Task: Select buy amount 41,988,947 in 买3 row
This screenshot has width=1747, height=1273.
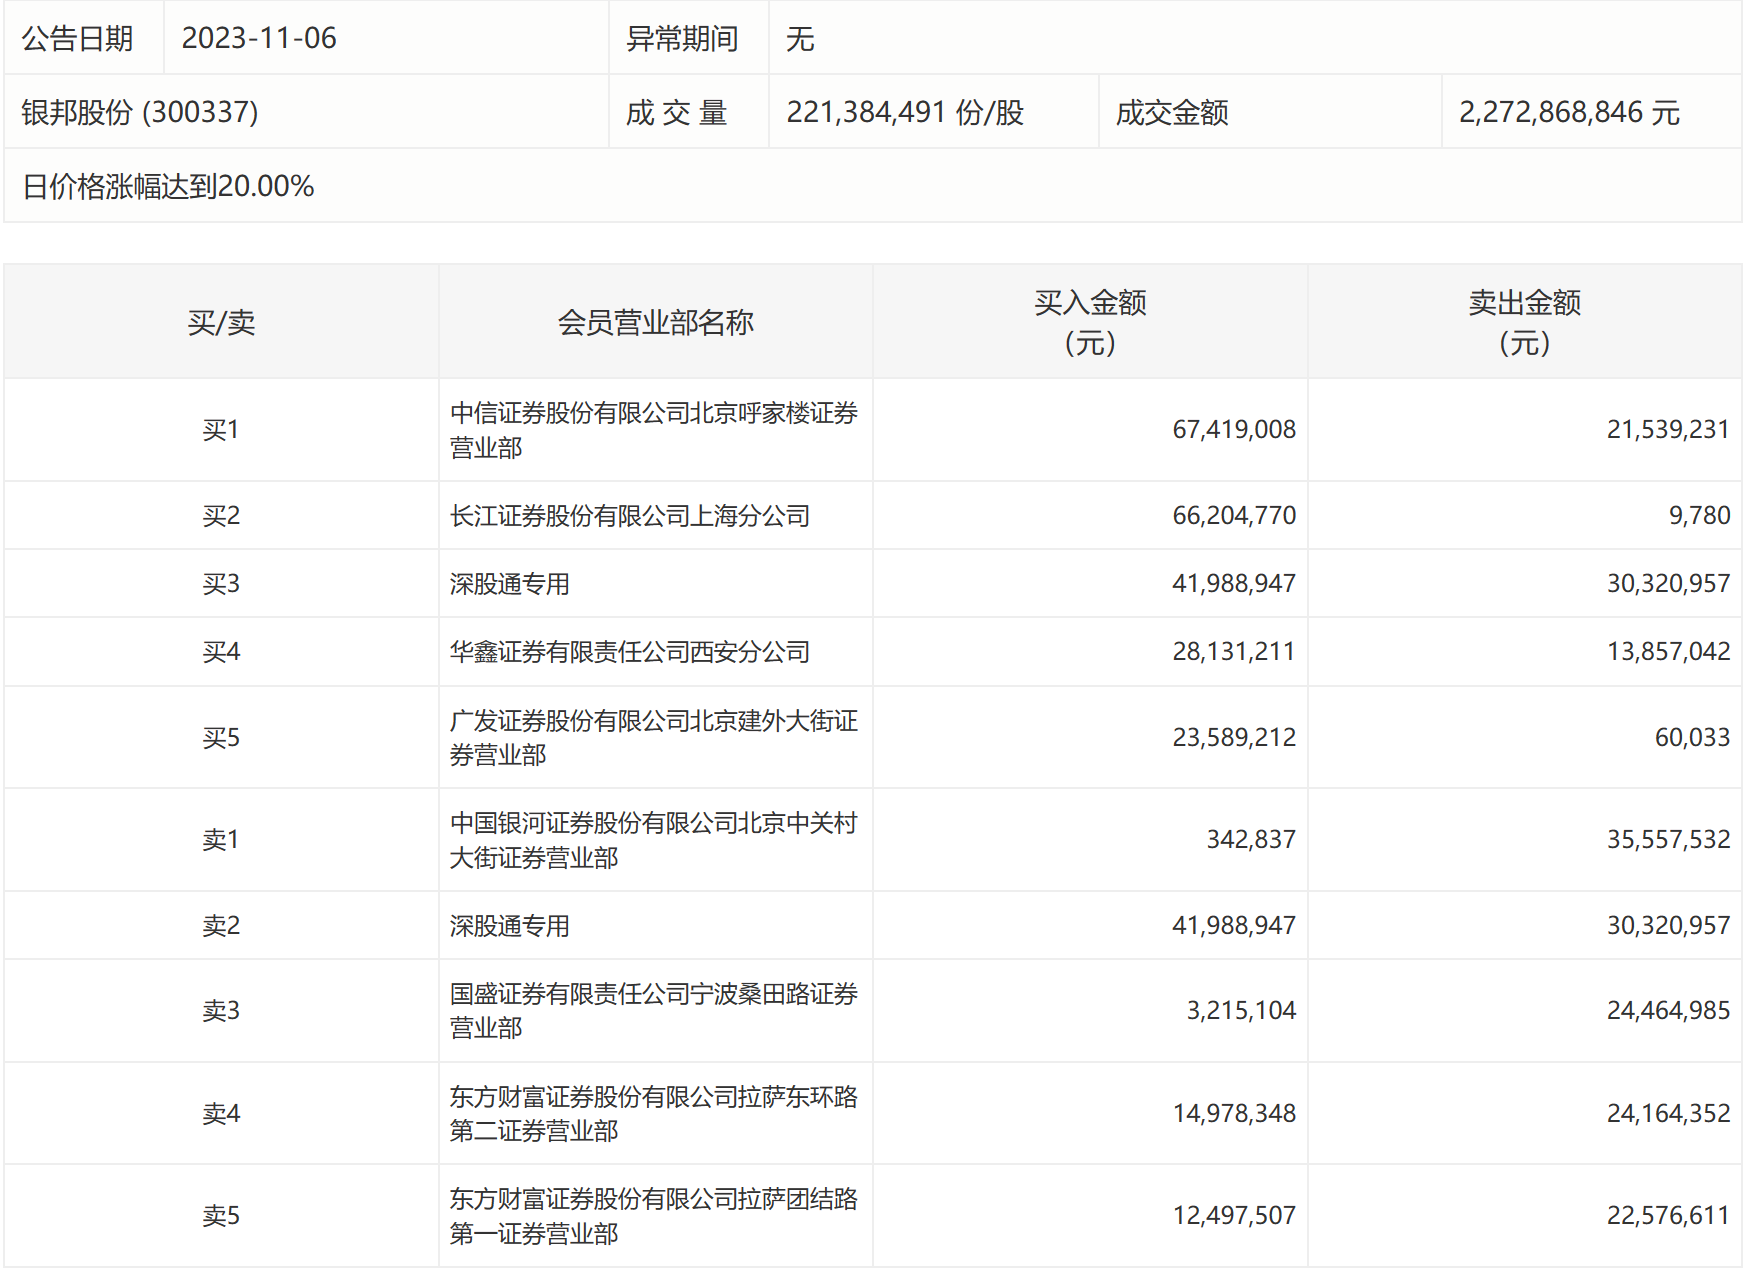Action: [x=1234, y=583]
